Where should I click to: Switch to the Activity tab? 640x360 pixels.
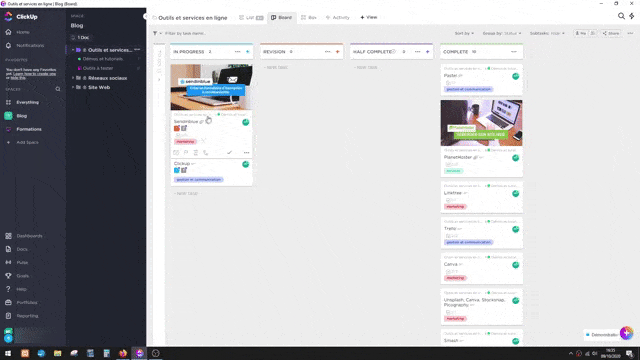click(338, 18)
